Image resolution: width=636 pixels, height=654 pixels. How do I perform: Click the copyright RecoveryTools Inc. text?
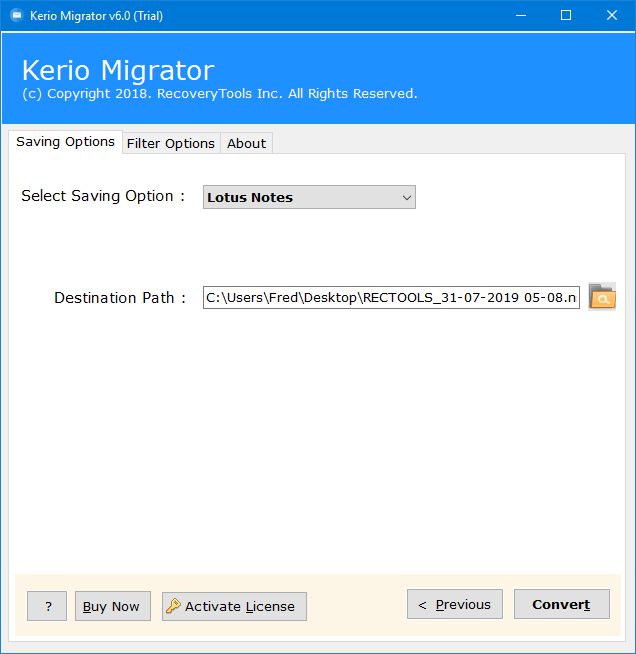point(220,94)
